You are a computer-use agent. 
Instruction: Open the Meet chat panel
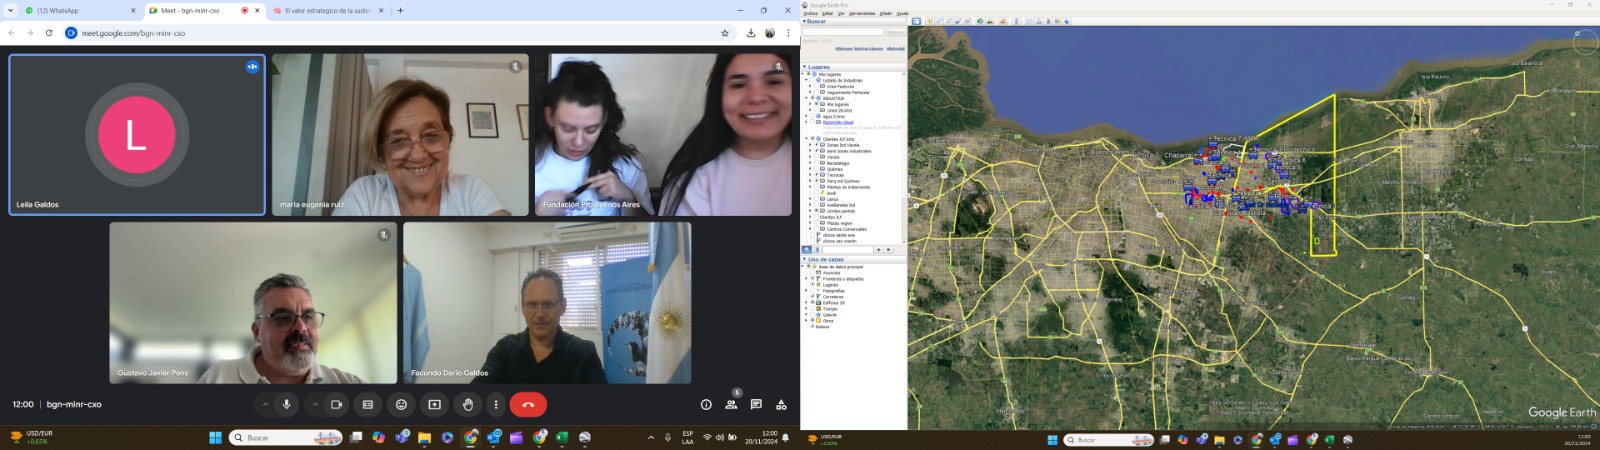[756, 405]
